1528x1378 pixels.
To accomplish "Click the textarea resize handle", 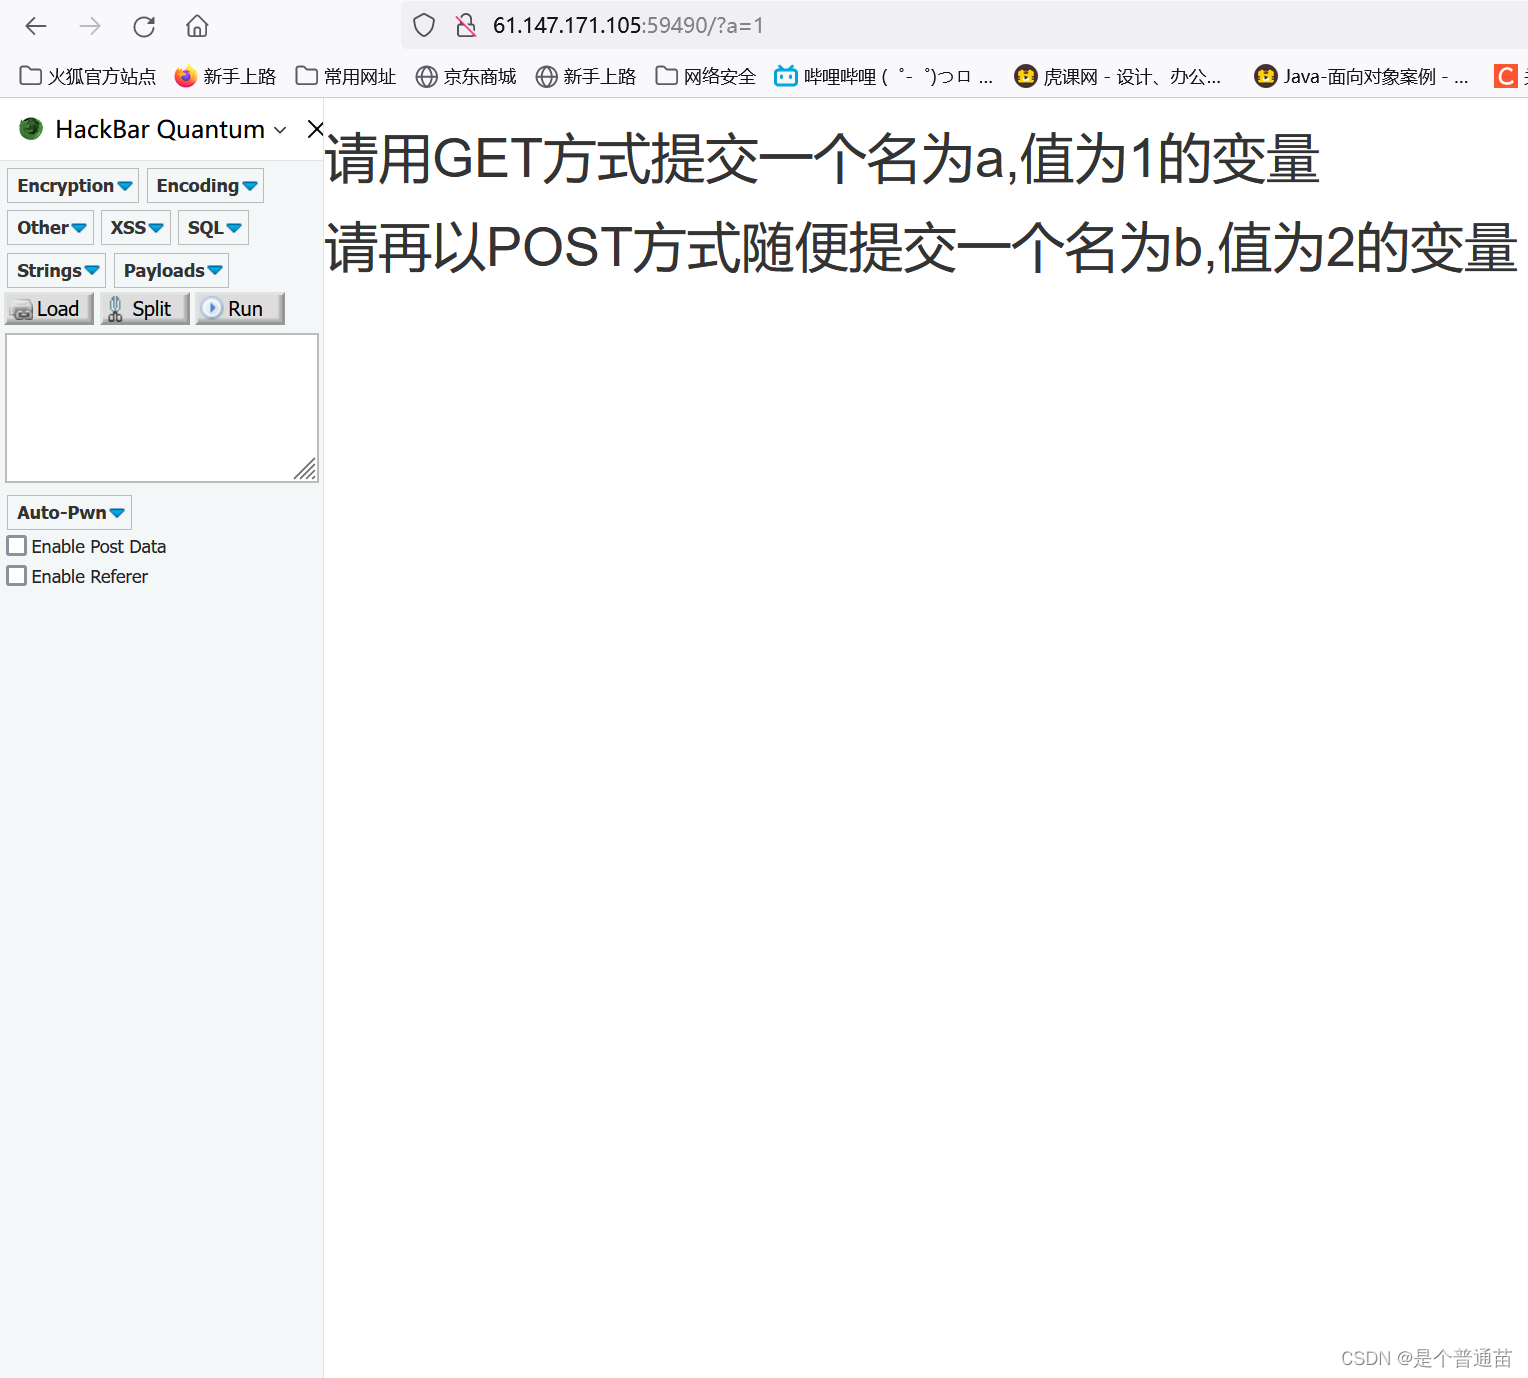I will click(306, 469).
